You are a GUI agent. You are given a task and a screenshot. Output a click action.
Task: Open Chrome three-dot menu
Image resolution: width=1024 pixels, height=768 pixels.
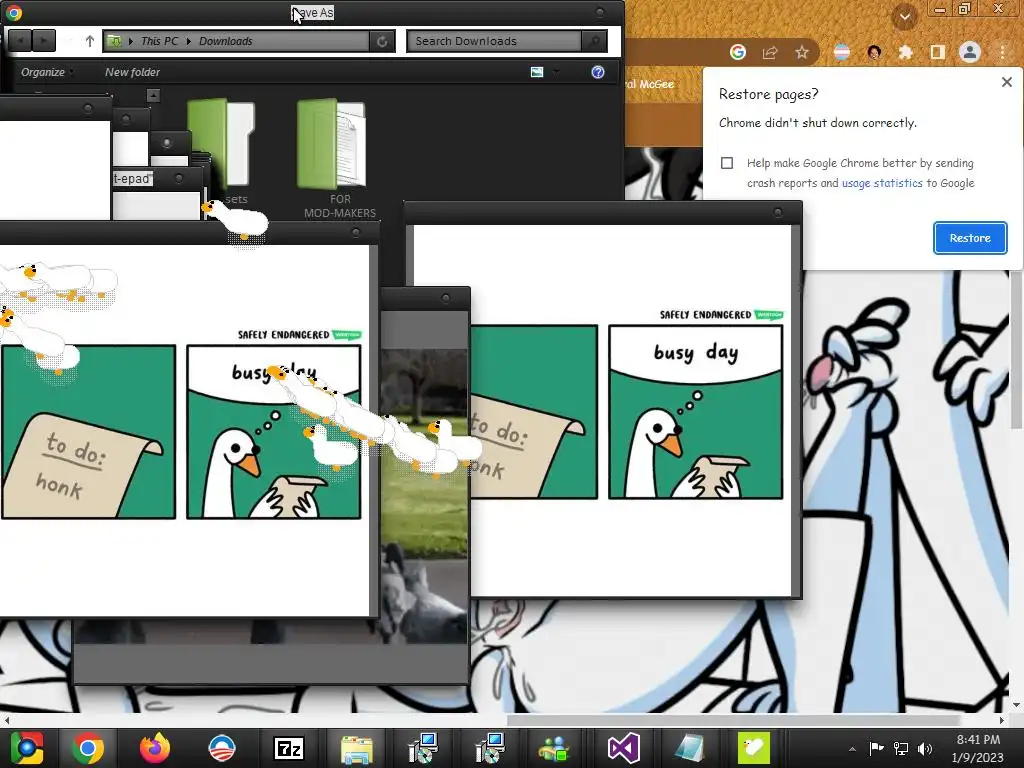pos(1002,52)
